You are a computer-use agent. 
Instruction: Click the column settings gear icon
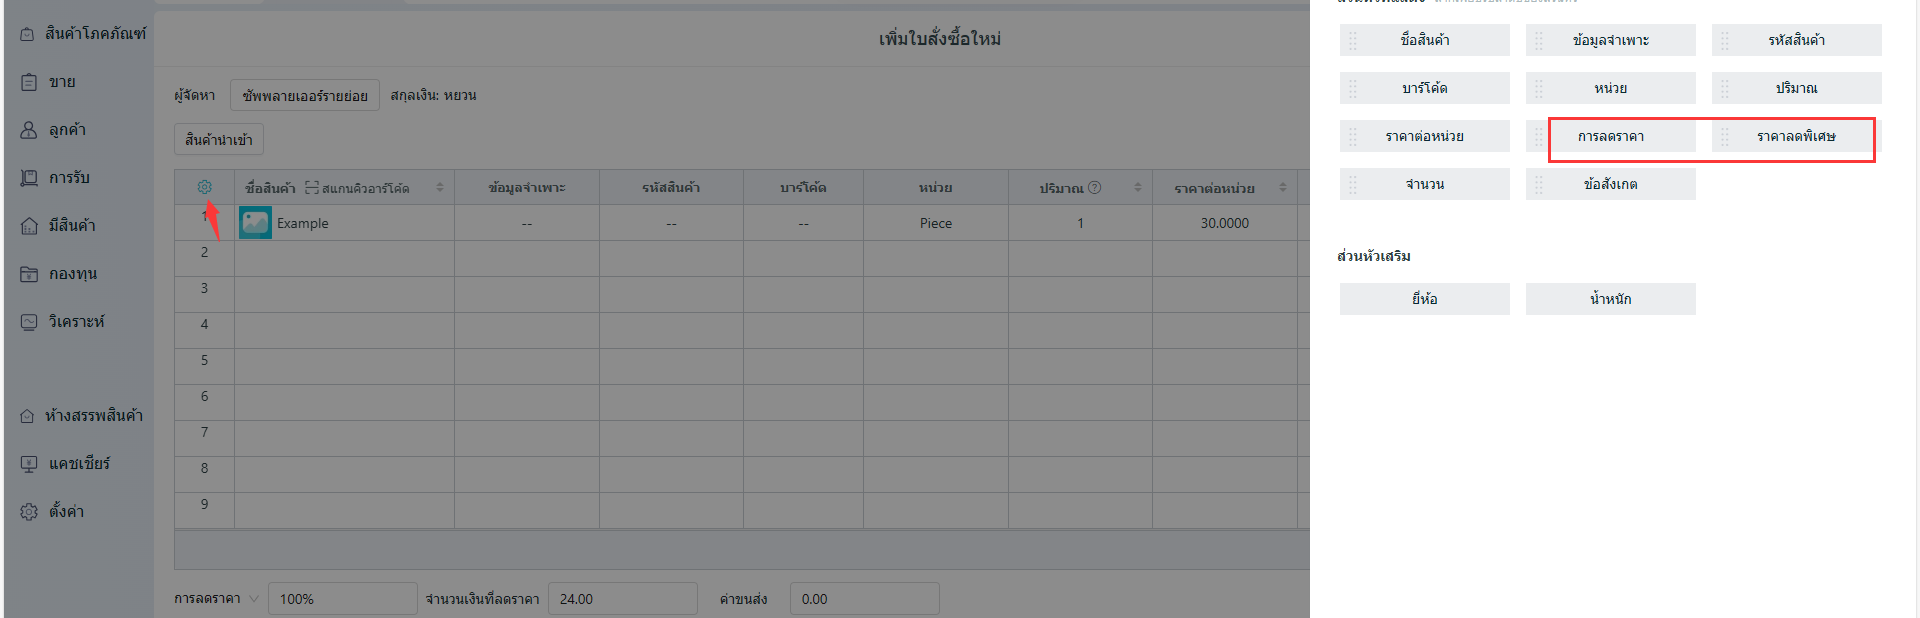point(205,187)
